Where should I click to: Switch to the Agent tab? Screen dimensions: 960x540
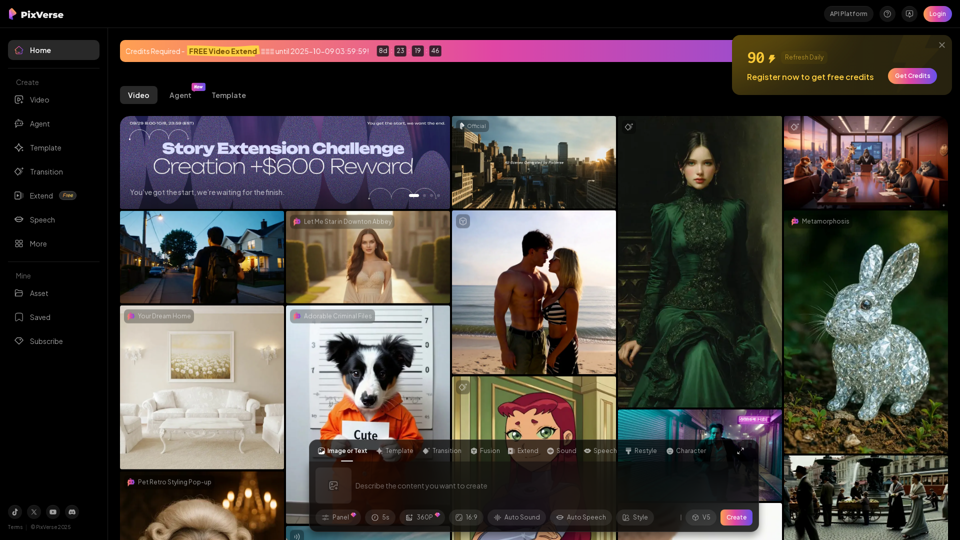pyautogui.click(x=180, y=95)
